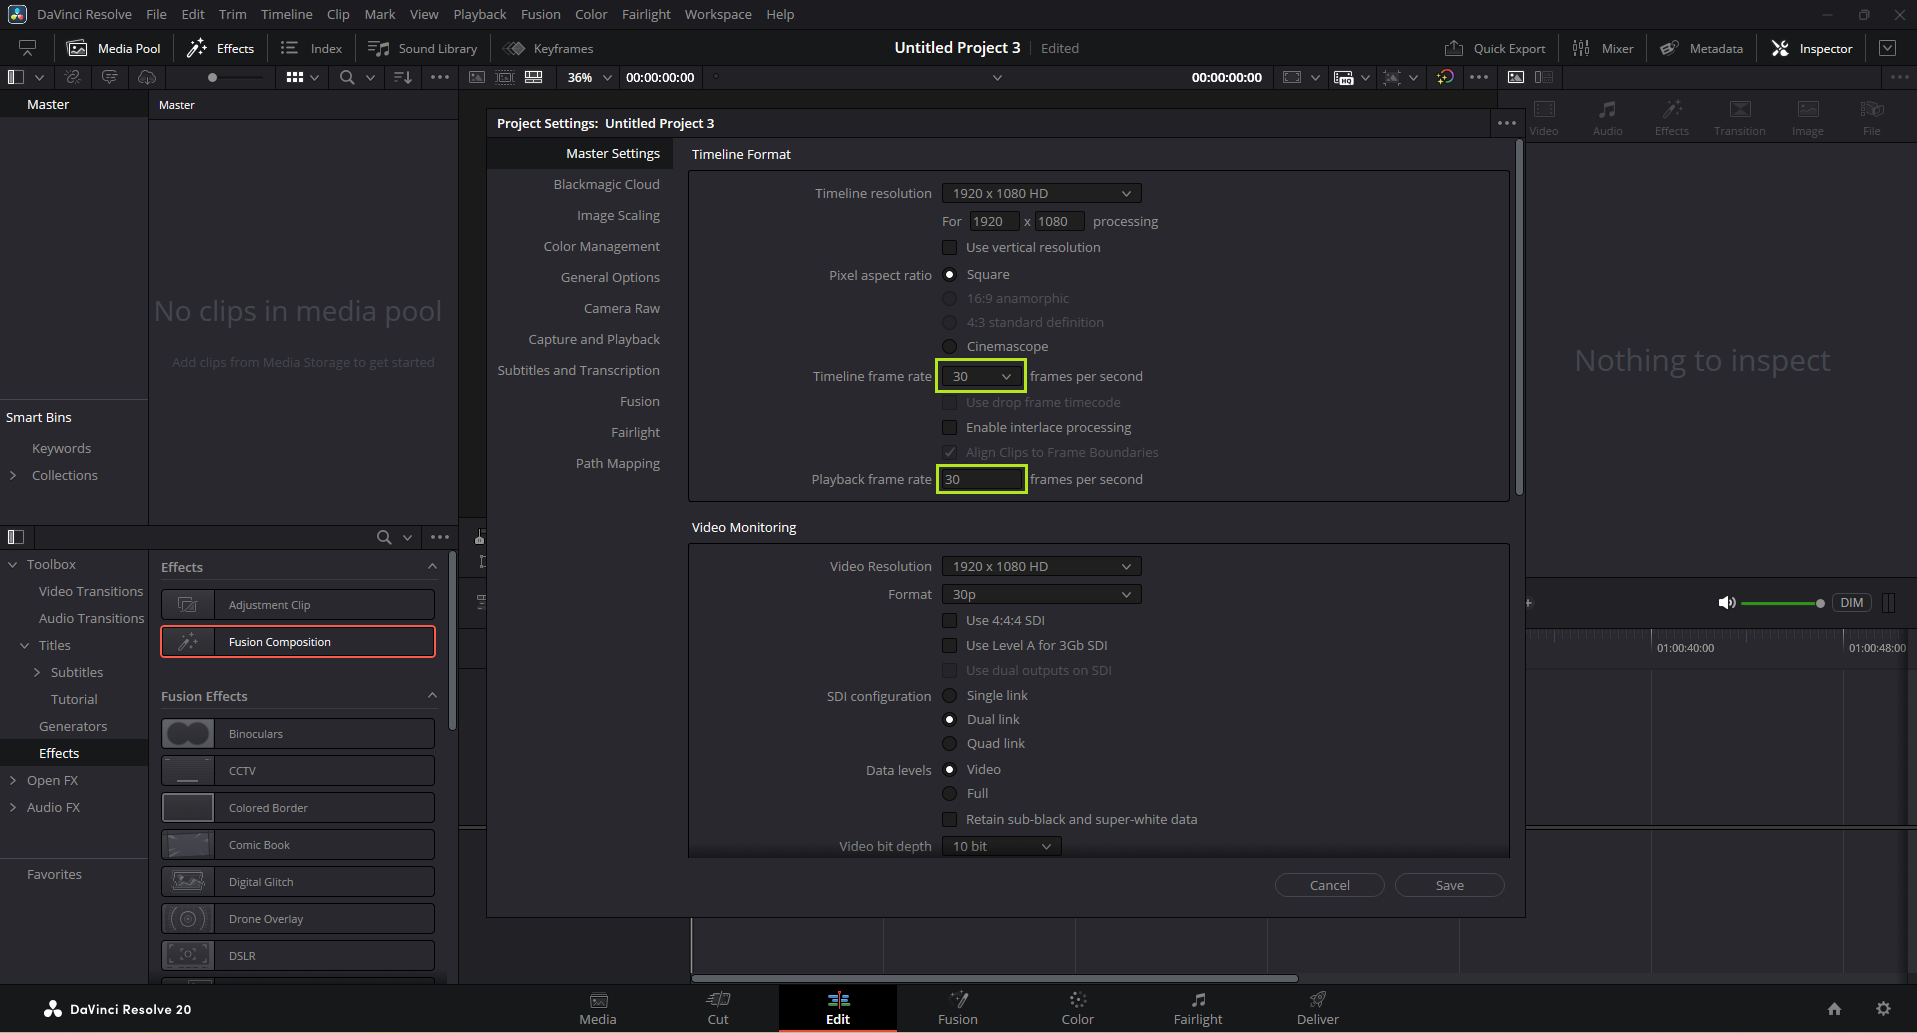Open project settings gear icon
1917x1033 pixels.
click(x=1883, y=1009)
